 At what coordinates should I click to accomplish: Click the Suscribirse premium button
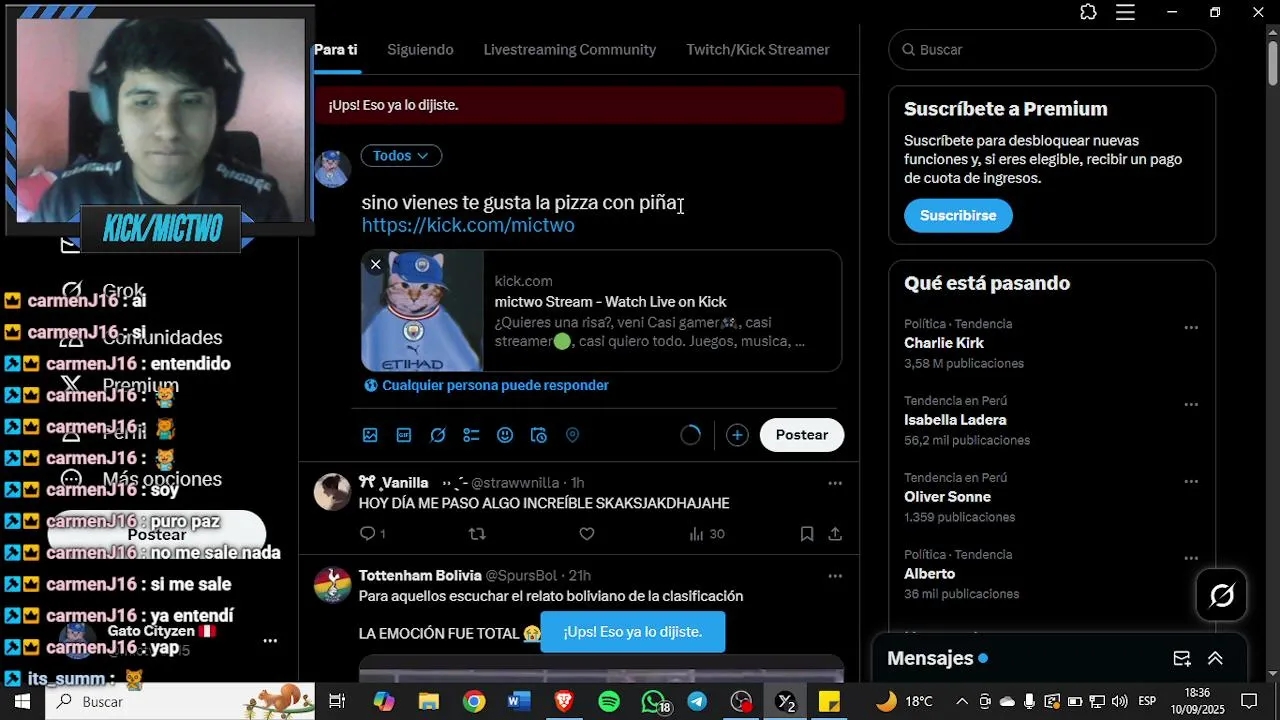click(958, 215)
